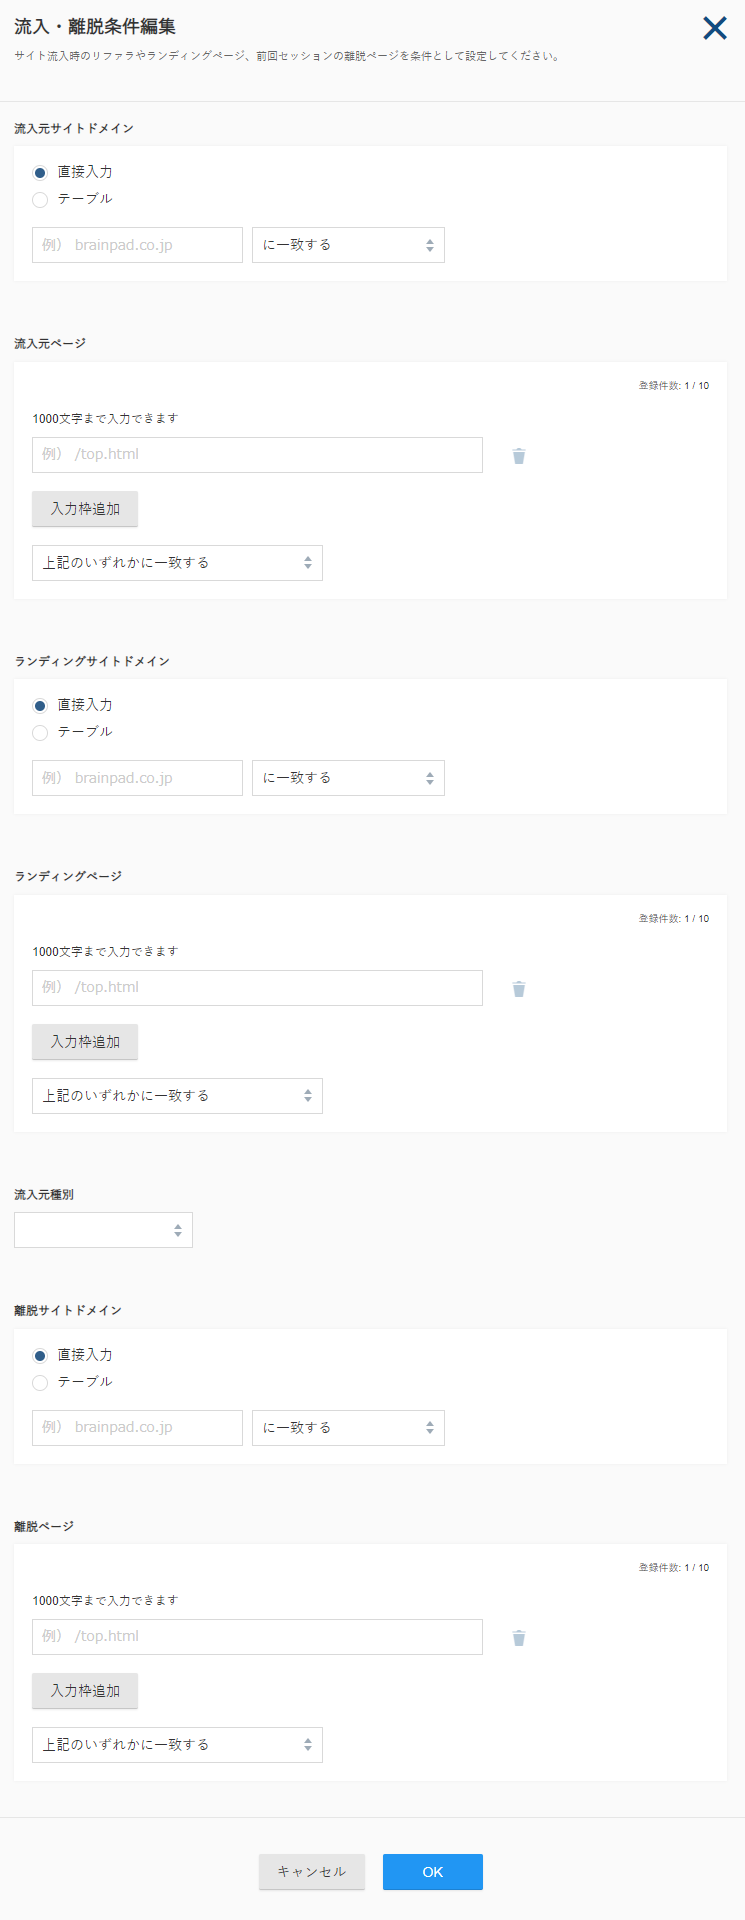
Task: Close the 流入・離脱条件編集 dialog with X
Action: pos(715,28)
